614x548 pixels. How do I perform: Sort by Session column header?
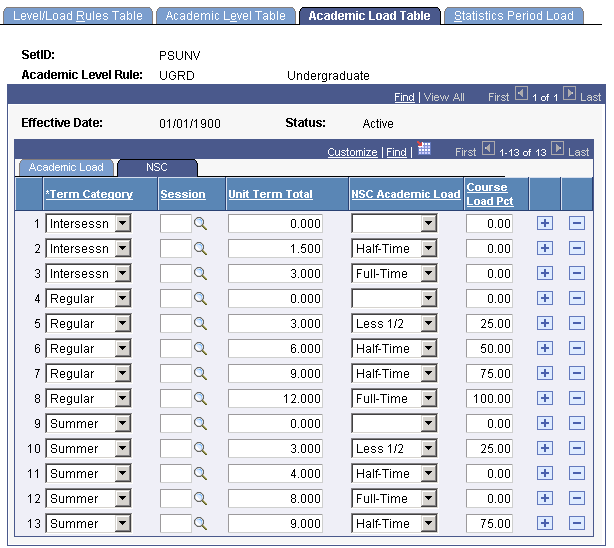[x=183, y=194]
